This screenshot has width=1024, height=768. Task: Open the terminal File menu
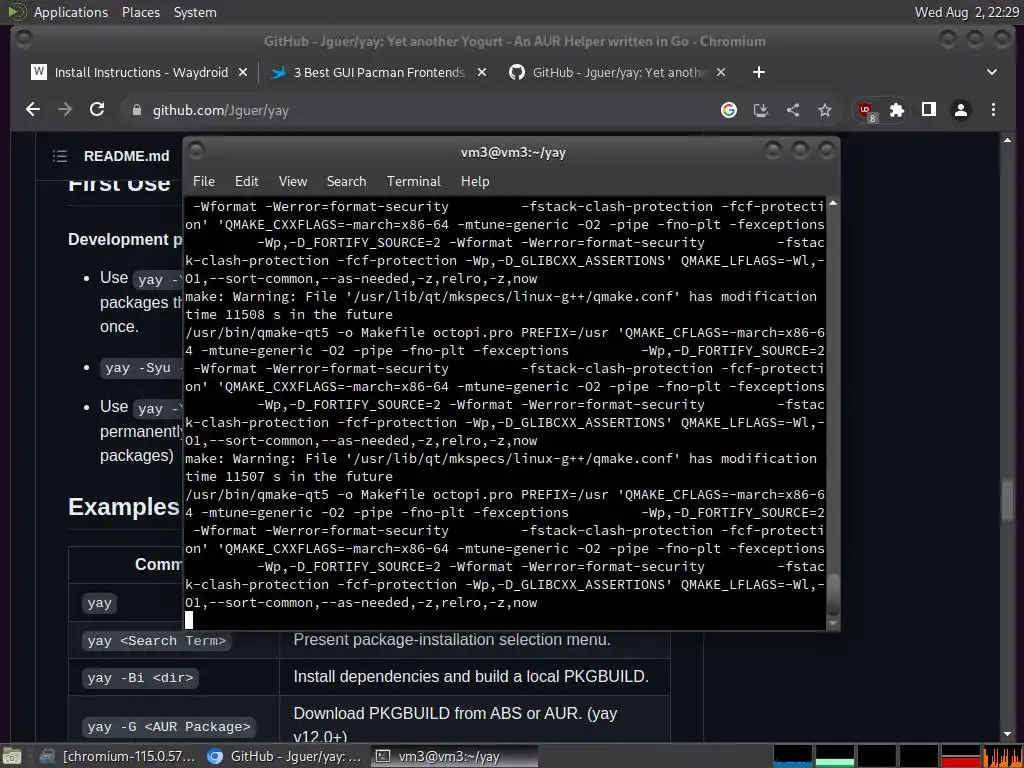pyautogui.click(x=204, y=181)
